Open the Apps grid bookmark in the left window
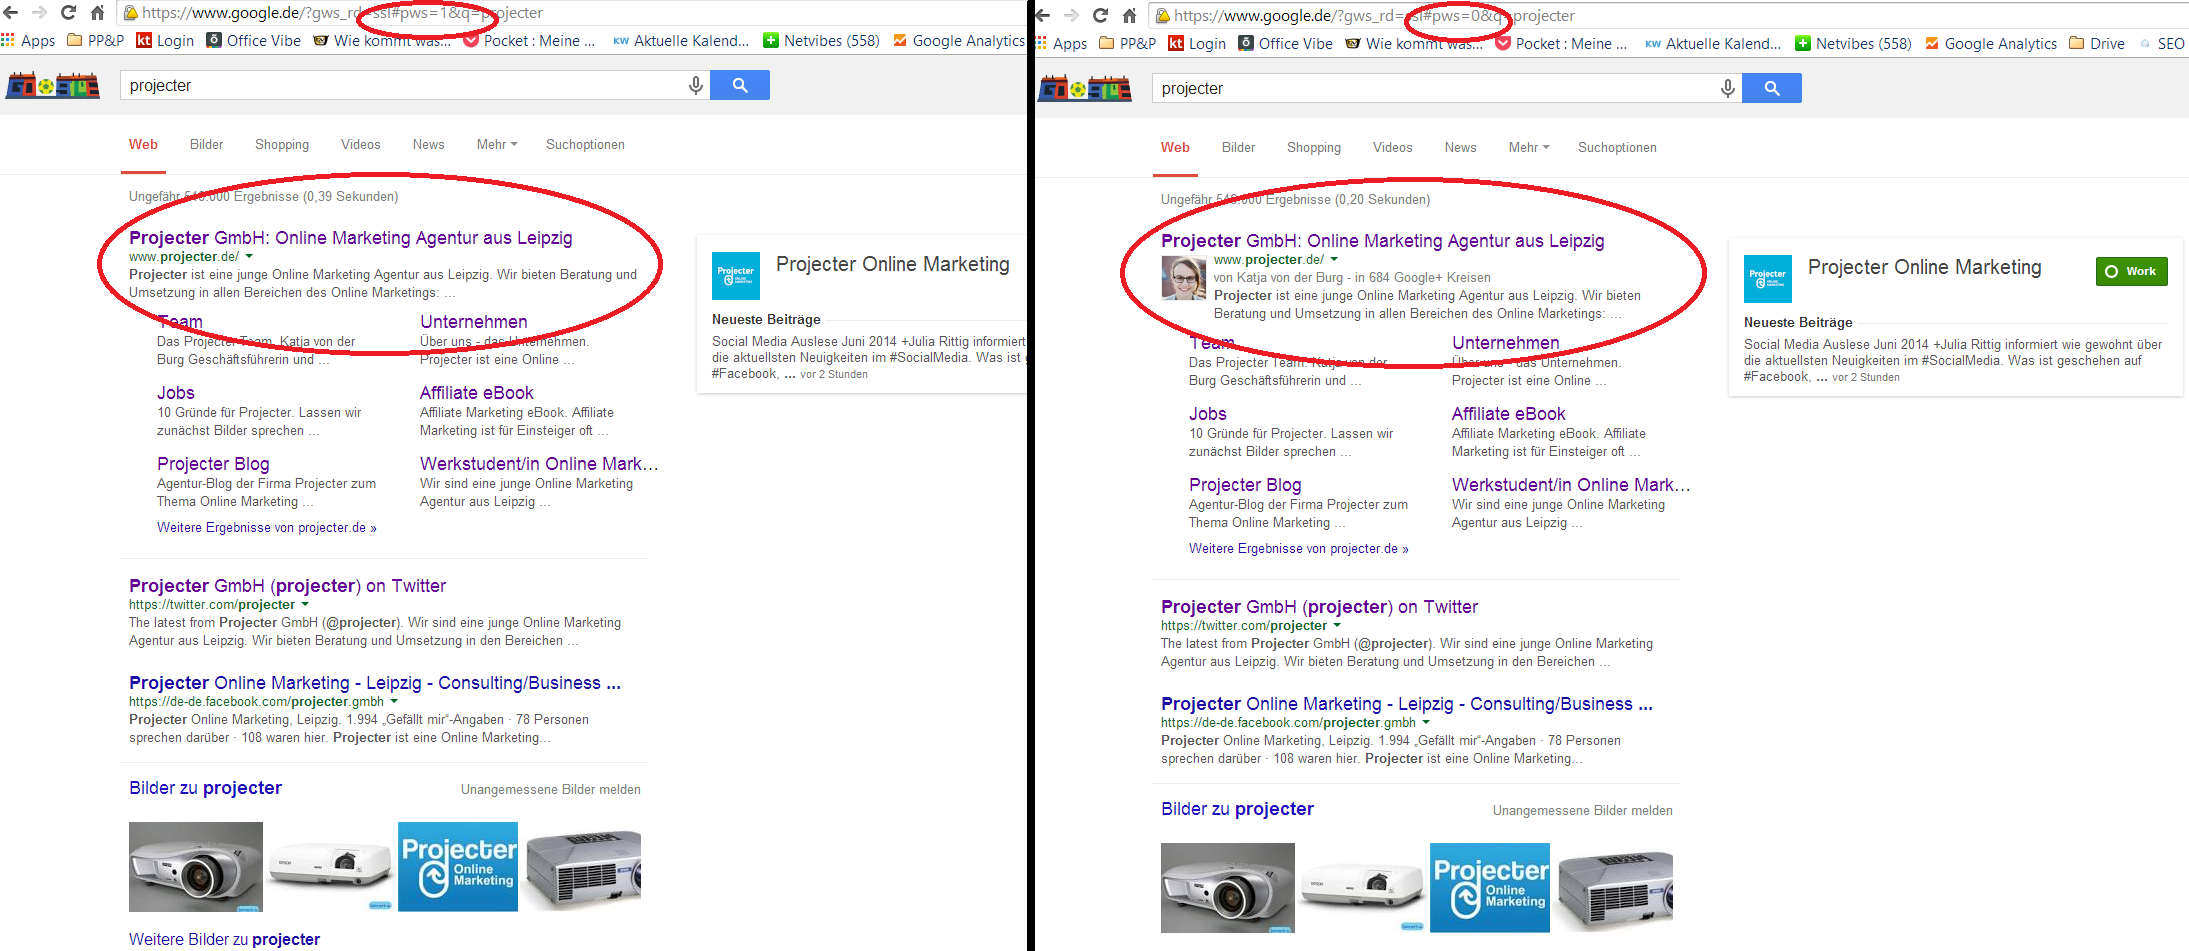Viewport: 2189px width, 951px height. click(x=28, y=41)
